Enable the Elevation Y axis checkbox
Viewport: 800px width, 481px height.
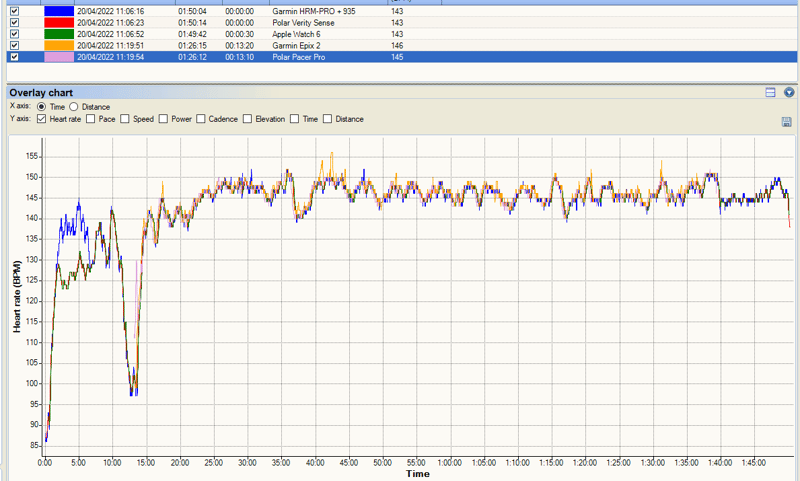pyautogui.click(x=247, y=119)
